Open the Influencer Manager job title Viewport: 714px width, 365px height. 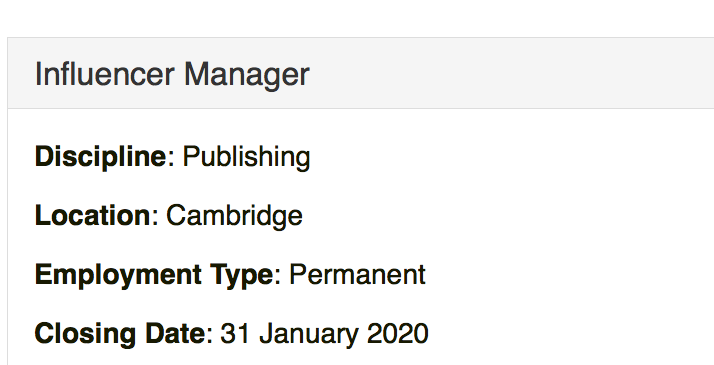pyautogui.click(x=172, y=74)
